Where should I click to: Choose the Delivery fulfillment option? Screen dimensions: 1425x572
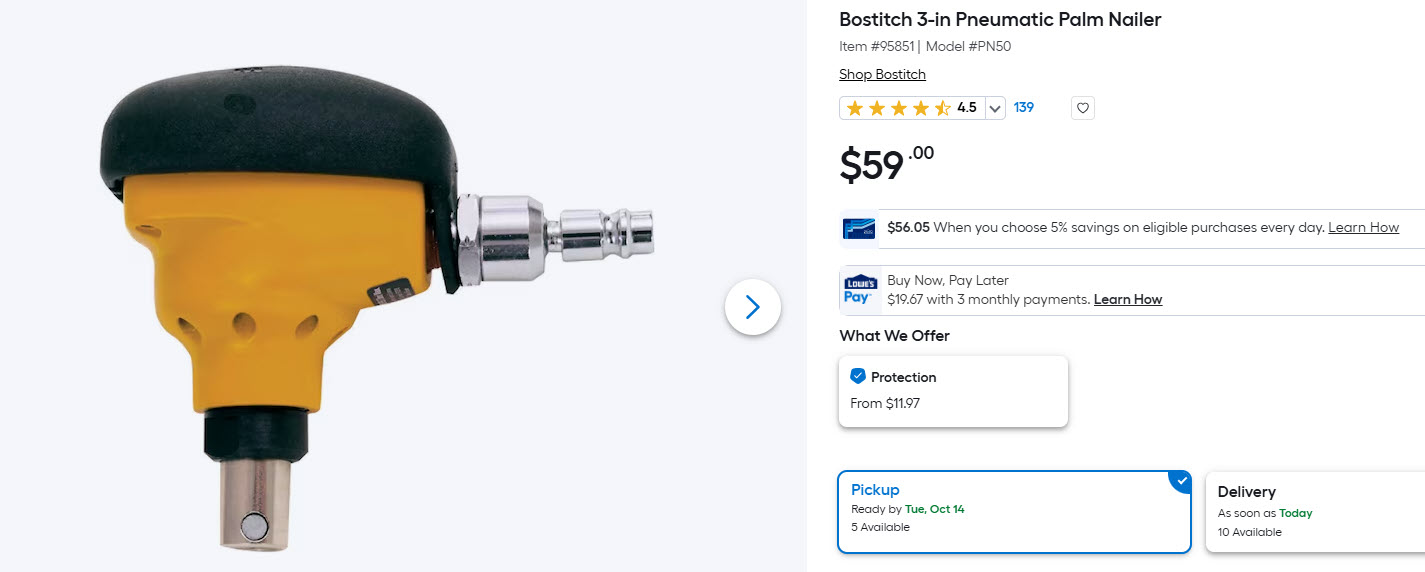click(1315, 511)
